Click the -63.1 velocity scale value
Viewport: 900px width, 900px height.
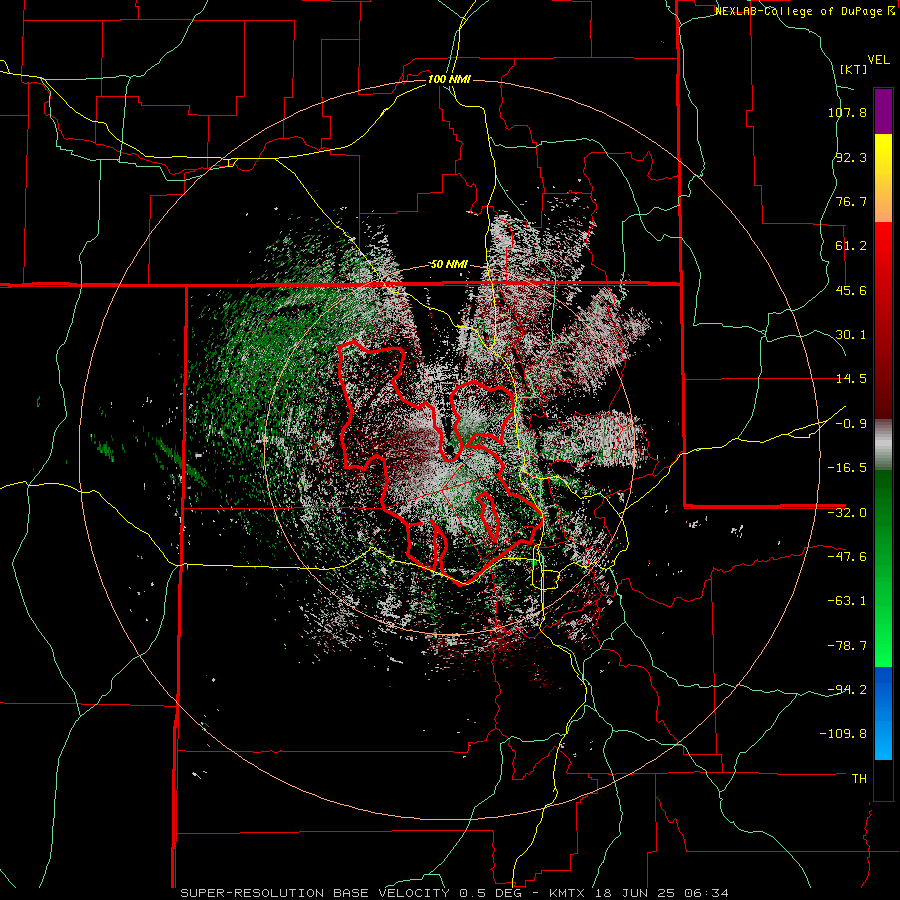pyautogui.click(x=847, y=601)
